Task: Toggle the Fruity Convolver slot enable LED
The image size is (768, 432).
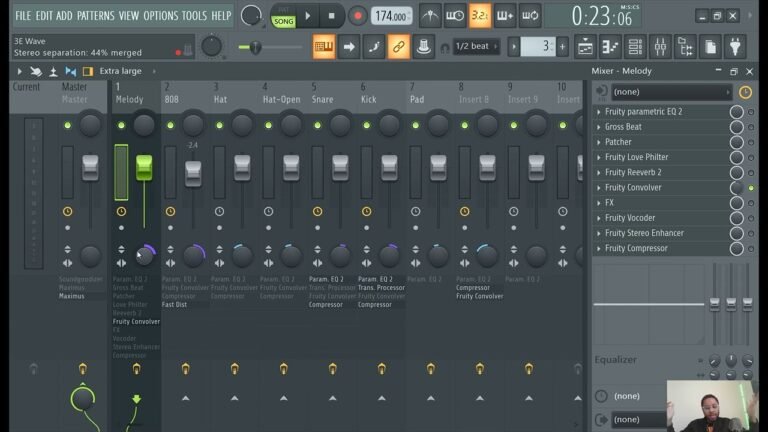Action: pos(751,188)
